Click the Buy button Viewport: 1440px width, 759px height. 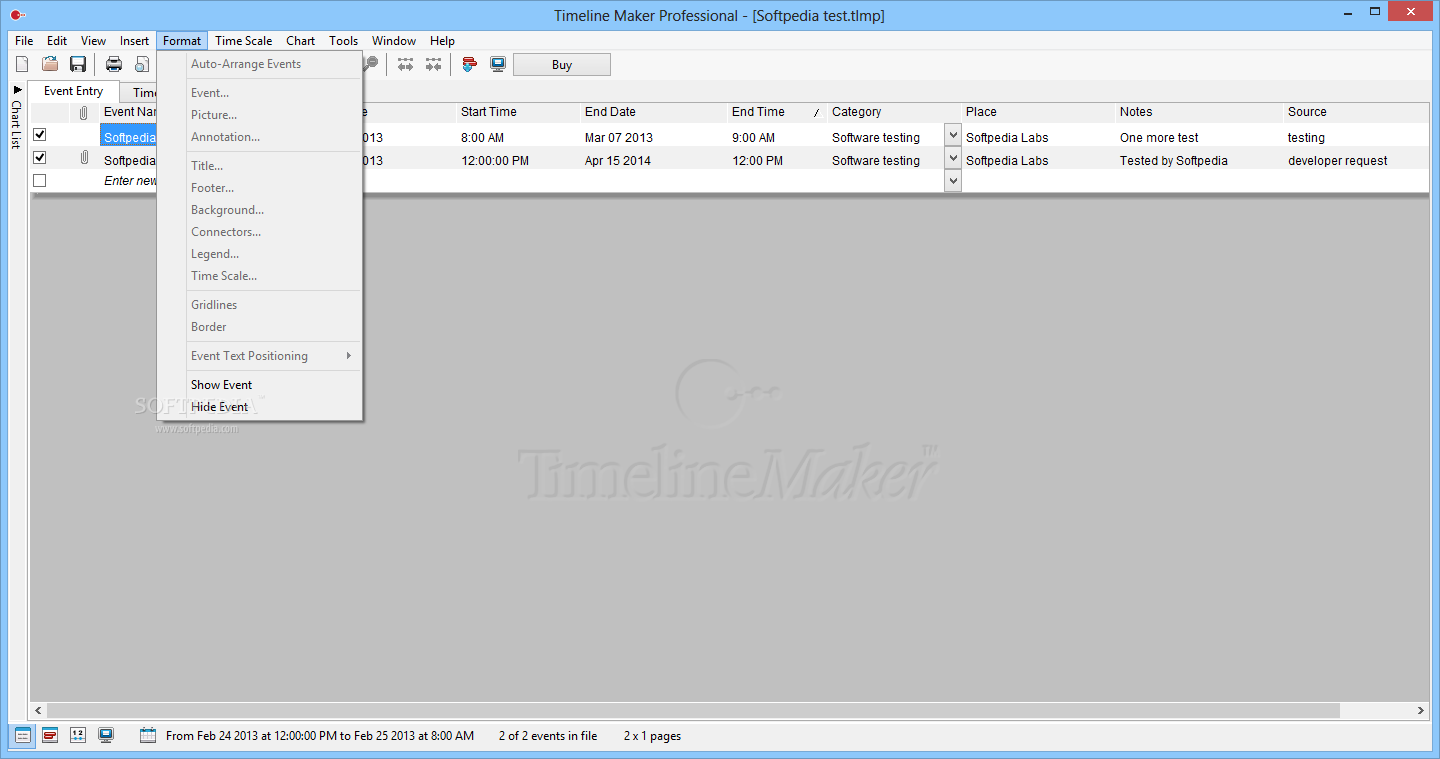(x=562, y=65)
